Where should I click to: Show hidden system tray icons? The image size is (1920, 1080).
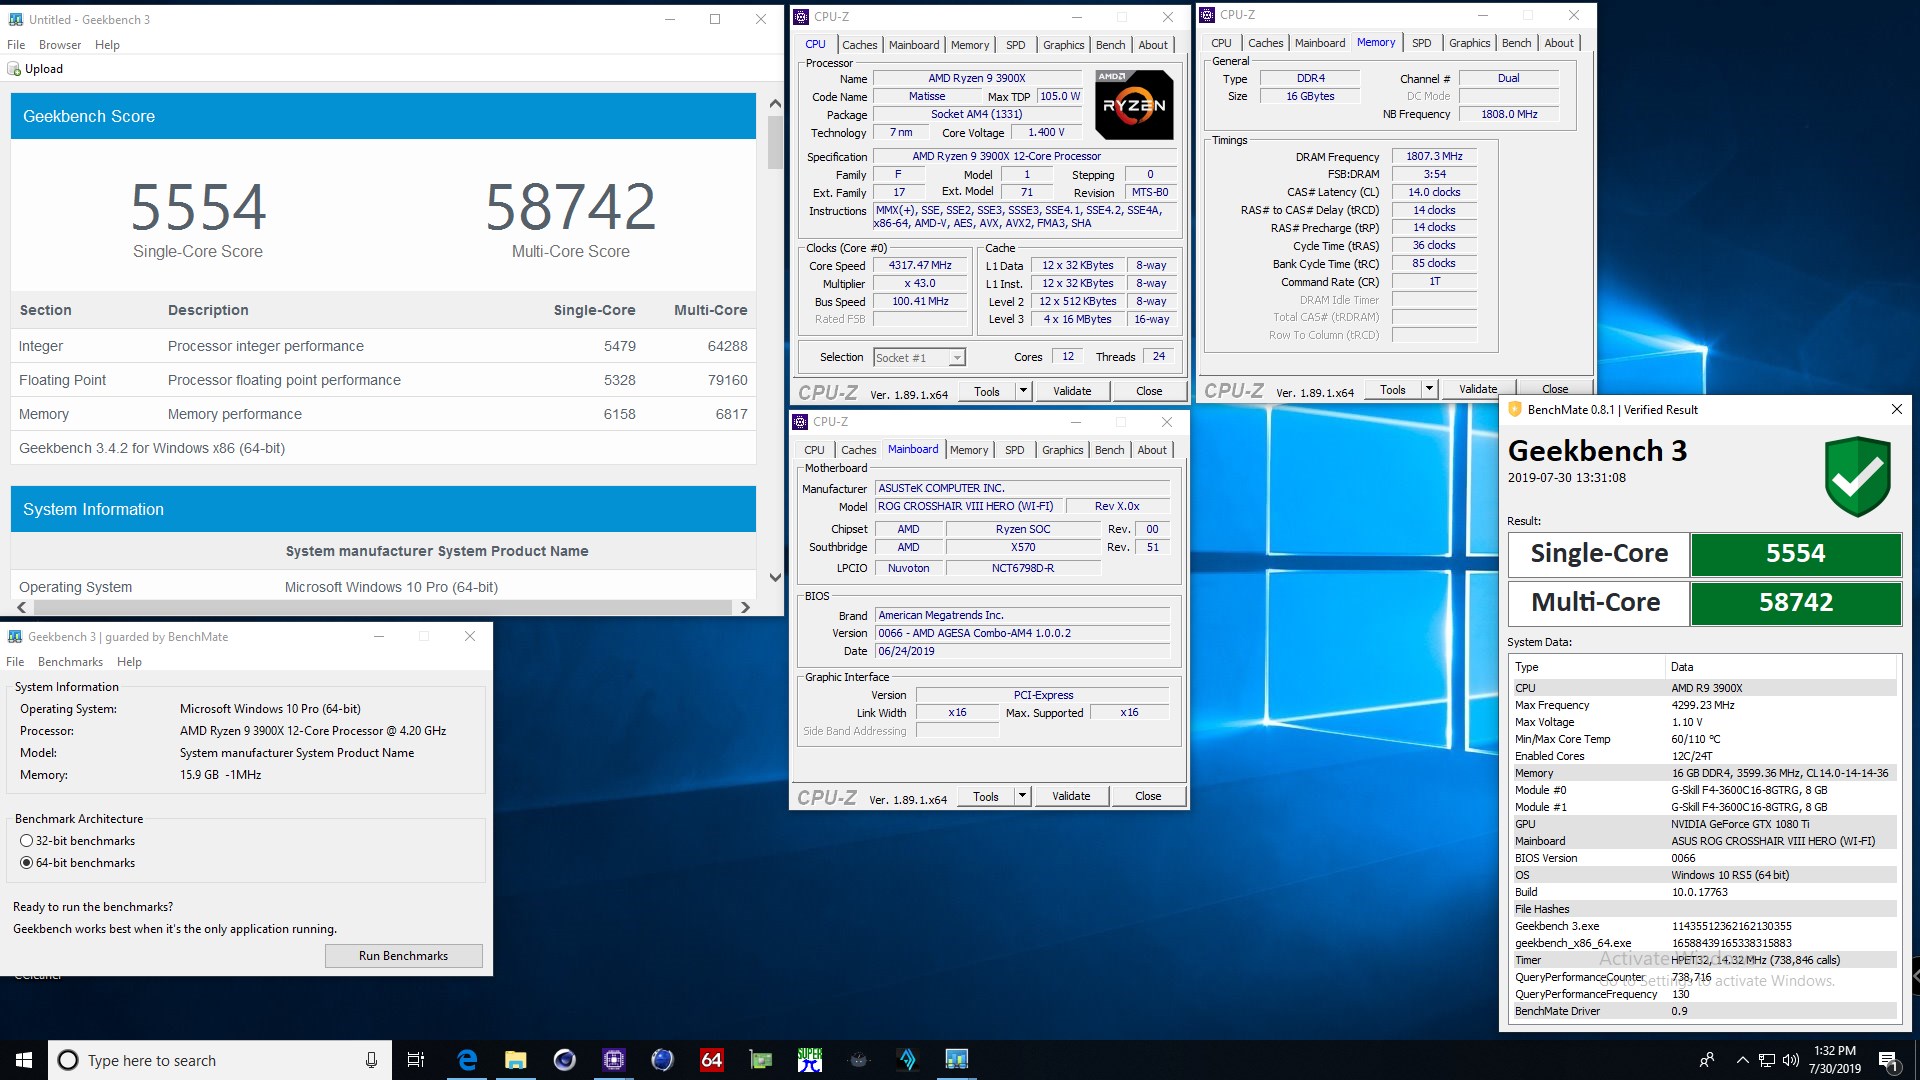(1742, 1060)
